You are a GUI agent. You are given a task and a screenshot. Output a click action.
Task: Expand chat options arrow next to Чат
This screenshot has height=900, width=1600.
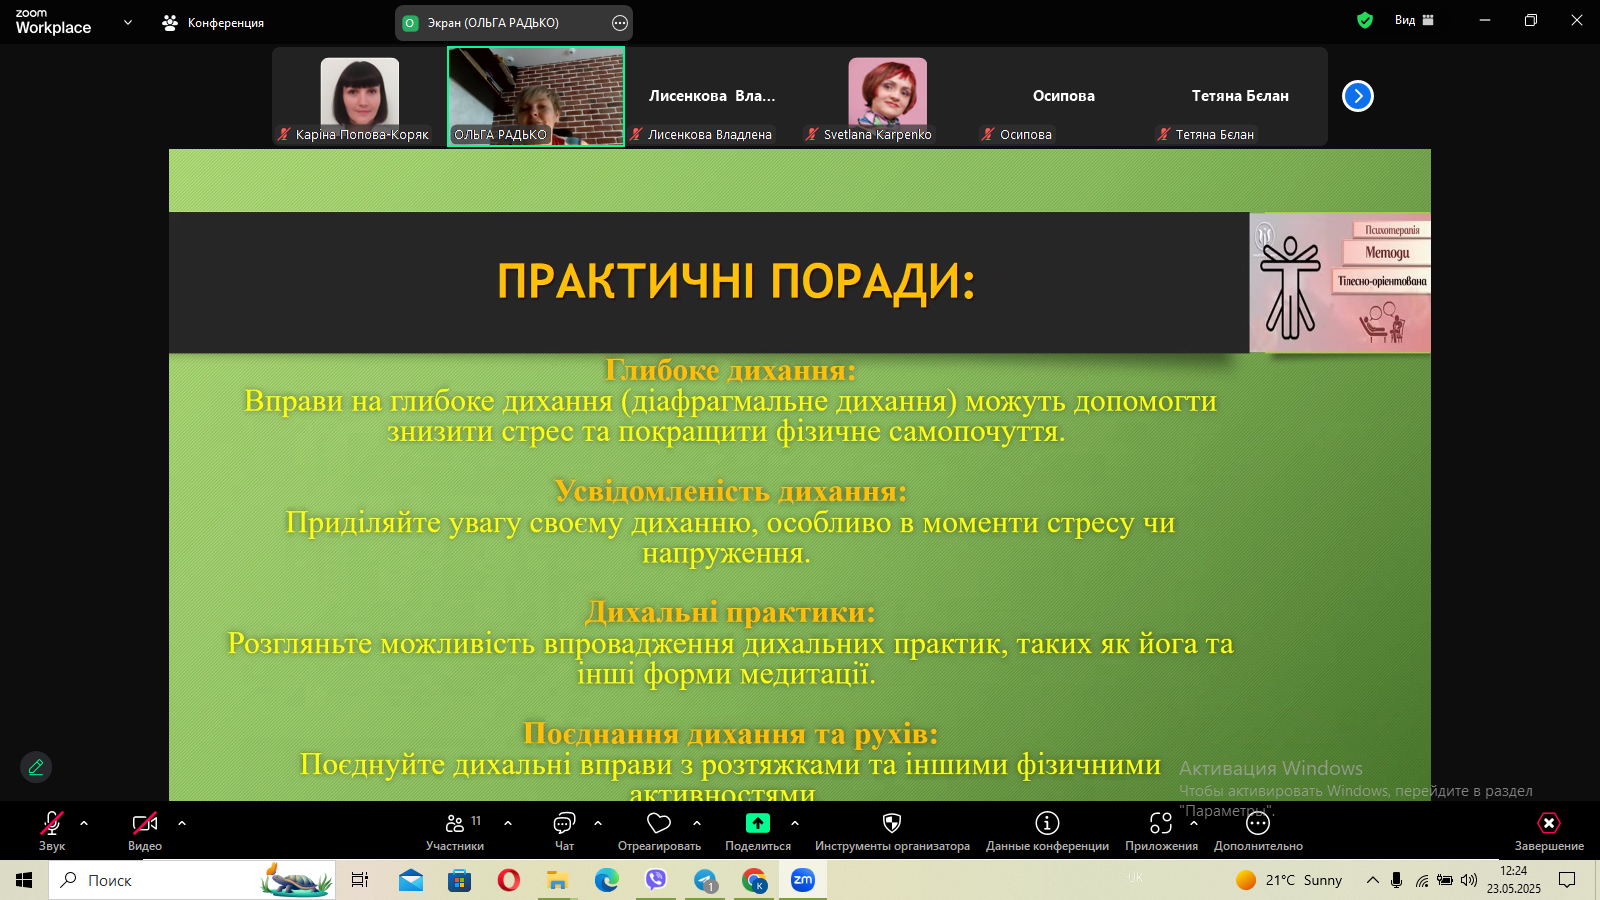[x=598, y=823]
